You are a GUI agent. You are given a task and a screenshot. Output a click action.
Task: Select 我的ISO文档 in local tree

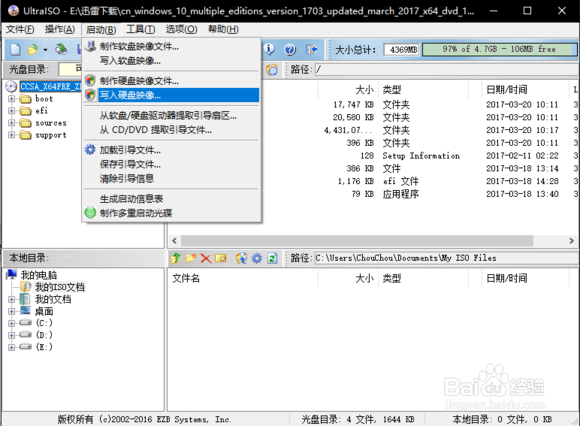60,287
